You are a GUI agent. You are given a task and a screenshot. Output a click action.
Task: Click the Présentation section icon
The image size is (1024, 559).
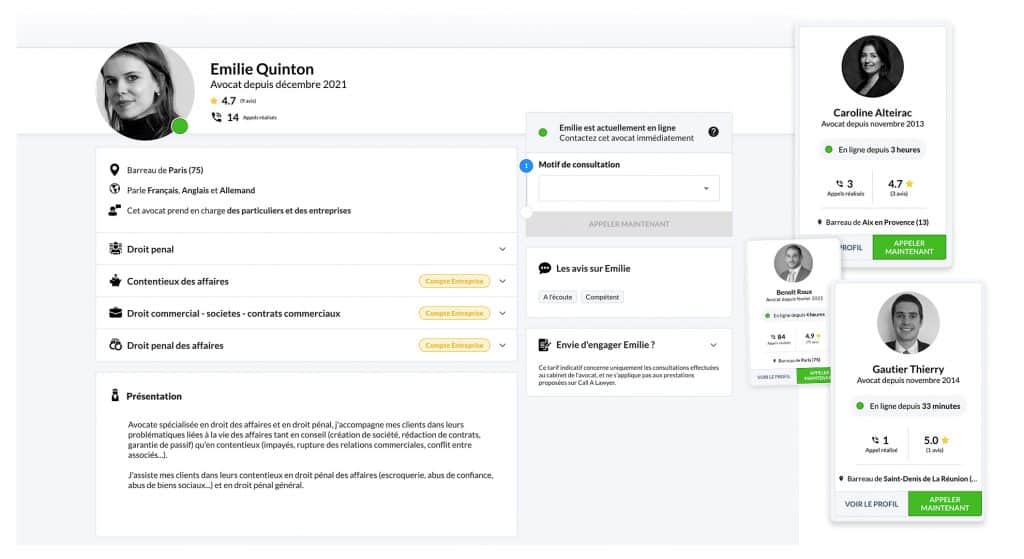(115, 395)
